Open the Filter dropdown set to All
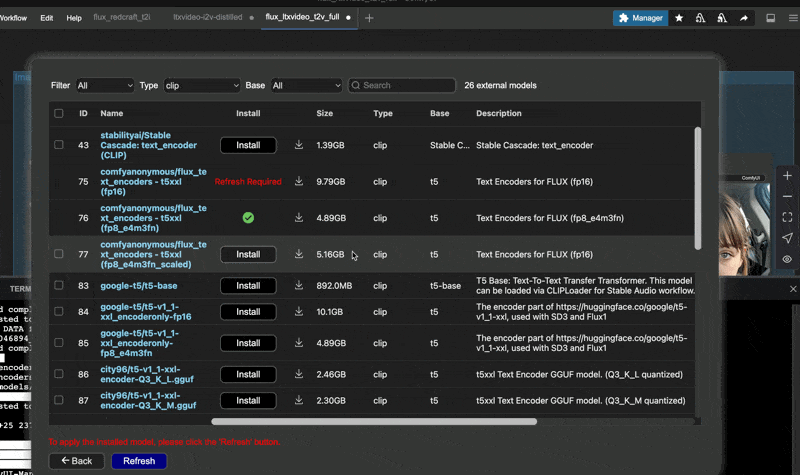 105,85
